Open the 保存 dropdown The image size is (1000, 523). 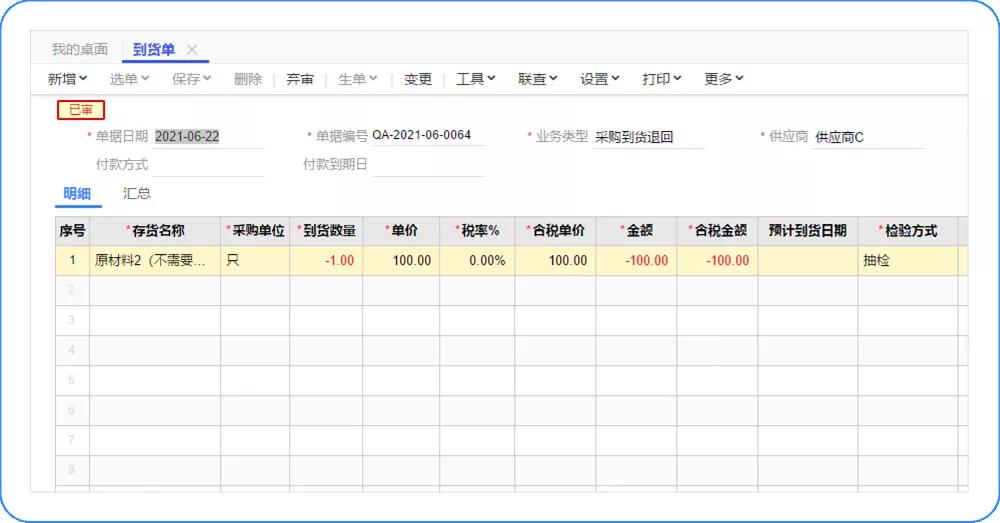point(191,78)
